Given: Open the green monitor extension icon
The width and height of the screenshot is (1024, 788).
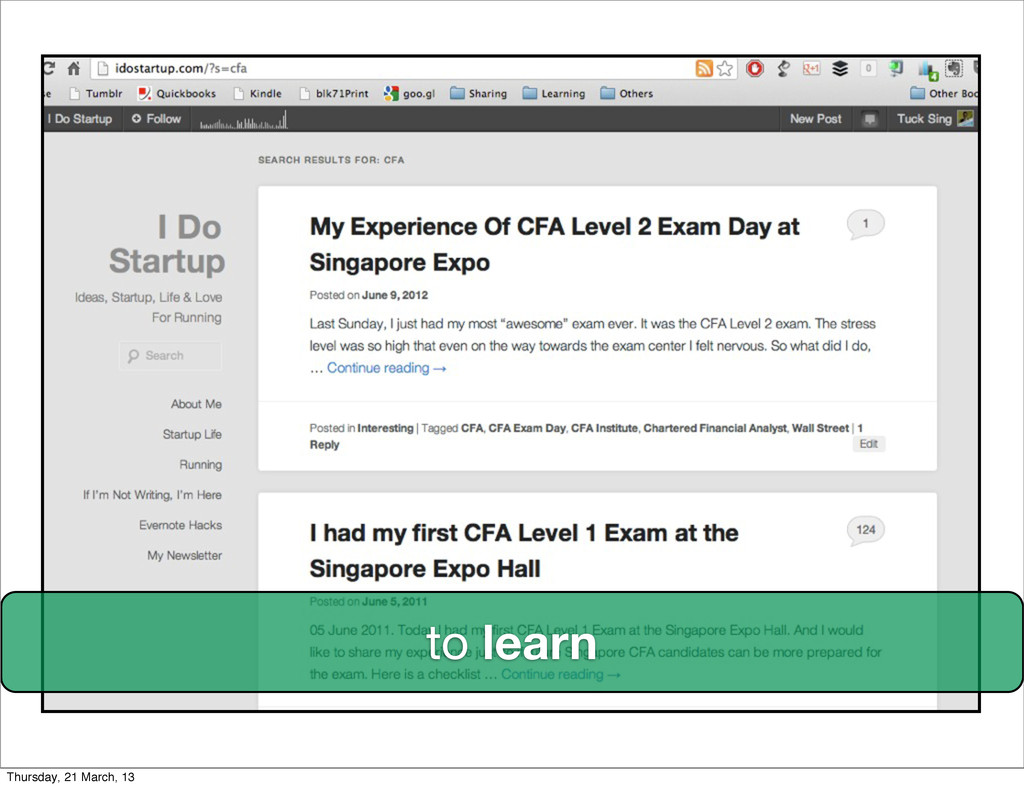Looking at the screenshot, I should 896,68.
